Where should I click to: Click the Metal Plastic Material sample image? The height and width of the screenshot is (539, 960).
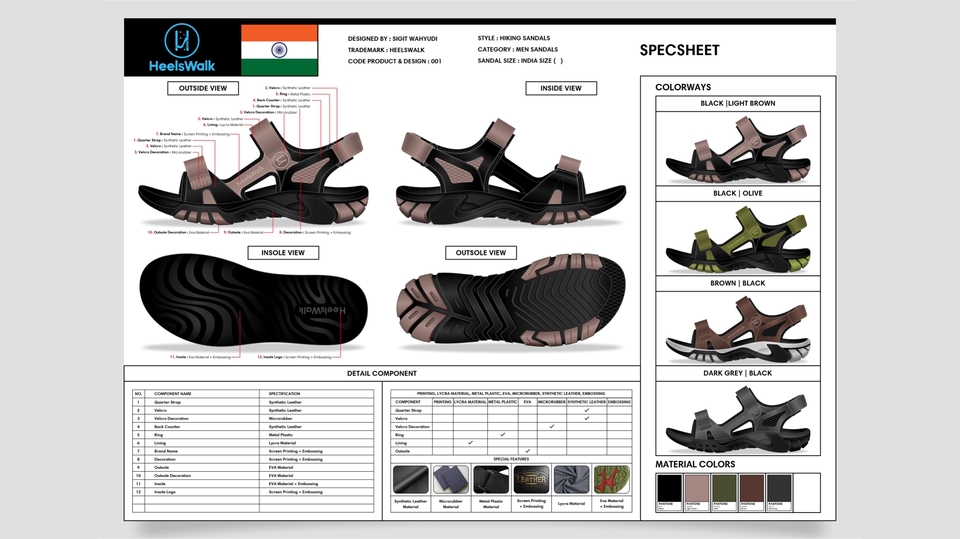[490, 481]
